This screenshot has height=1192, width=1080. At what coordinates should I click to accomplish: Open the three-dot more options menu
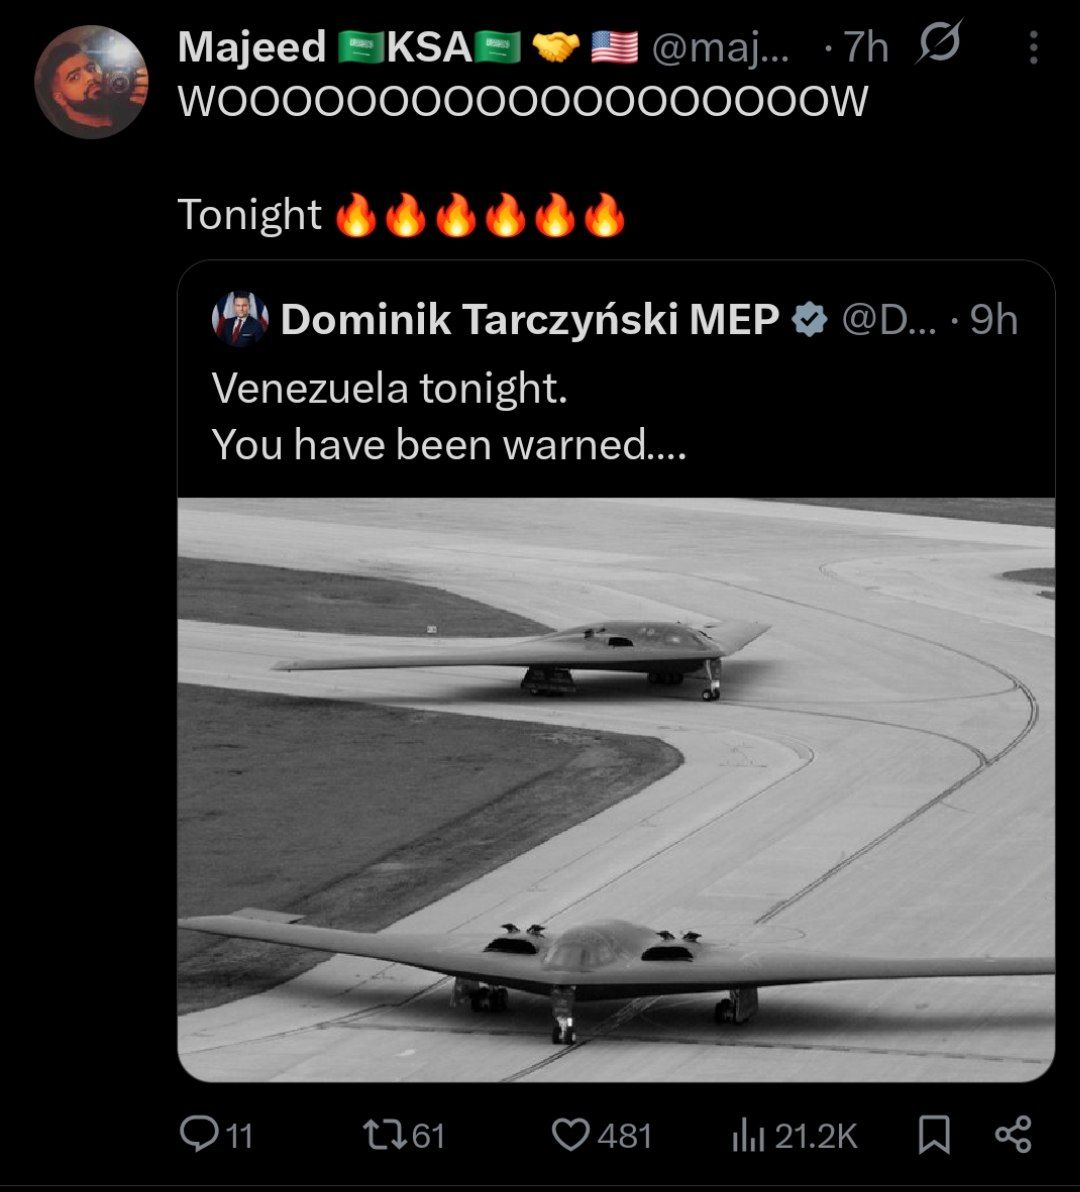point(1033,48)
